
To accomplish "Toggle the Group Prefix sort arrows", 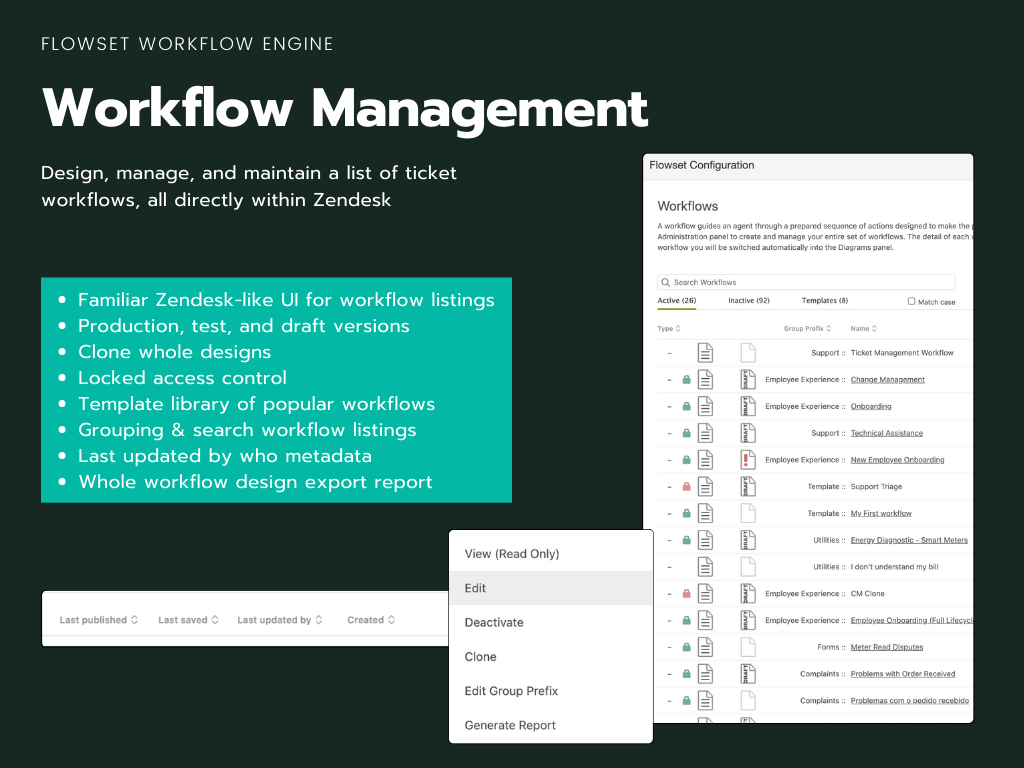I will click(x=829, y=328).
